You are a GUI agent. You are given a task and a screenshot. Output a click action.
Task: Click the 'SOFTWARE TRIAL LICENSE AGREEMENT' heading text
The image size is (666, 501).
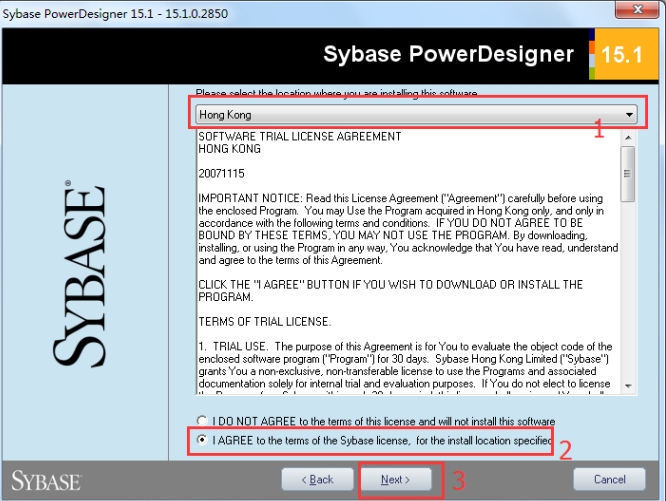click(x=299, y=136)
